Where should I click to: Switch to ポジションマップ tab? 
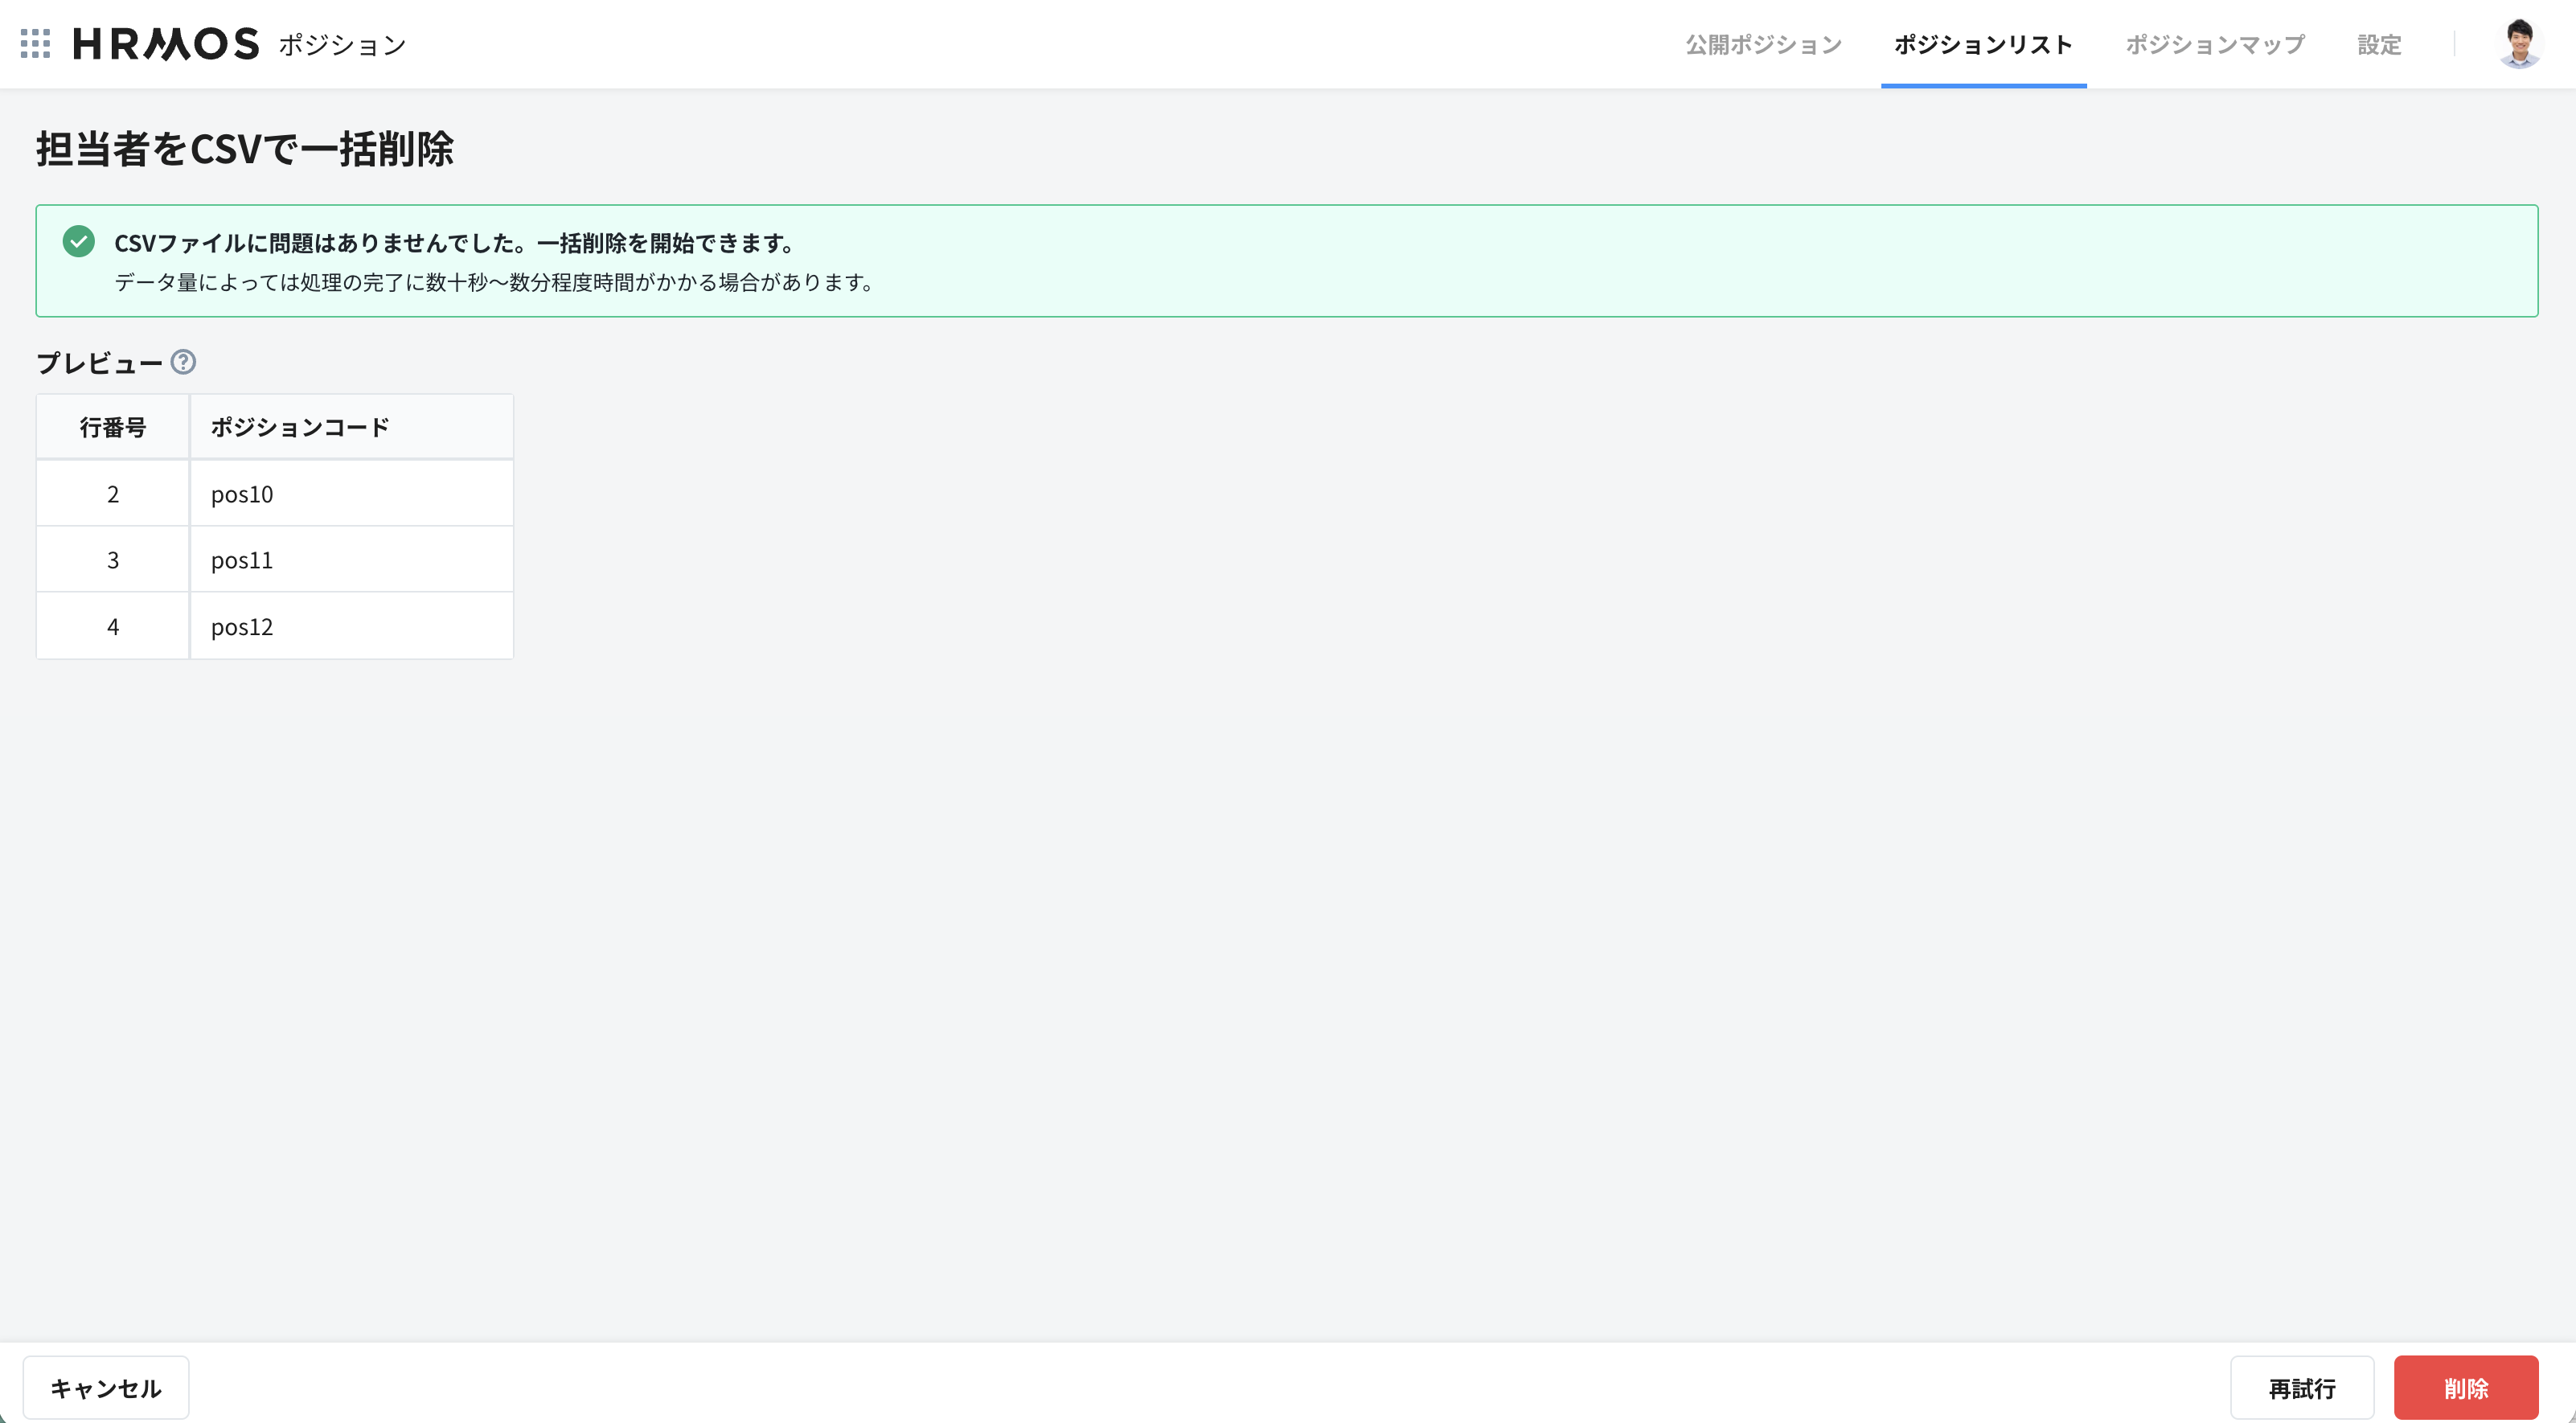click(2214, 45)
